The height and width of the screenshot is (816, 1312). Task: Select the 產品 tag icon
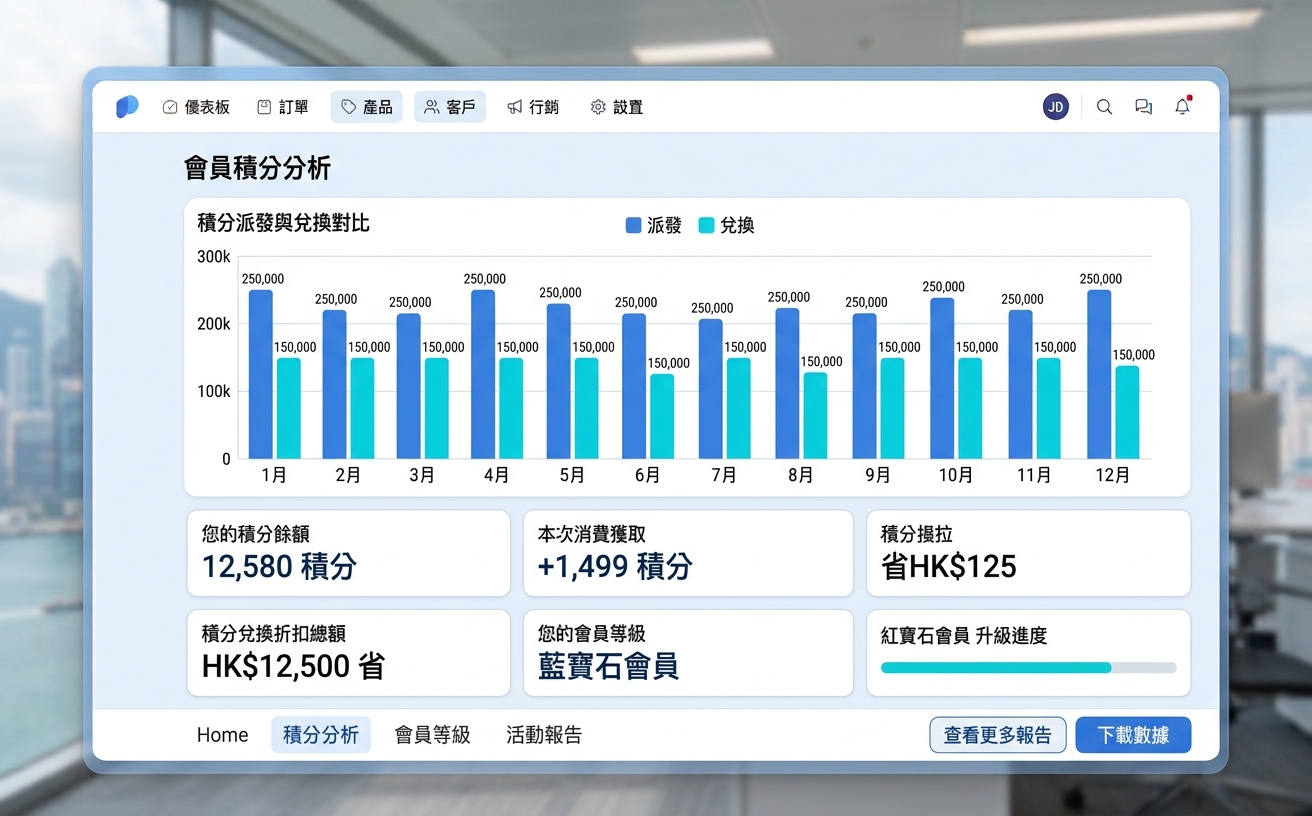(x=348, y=107)
